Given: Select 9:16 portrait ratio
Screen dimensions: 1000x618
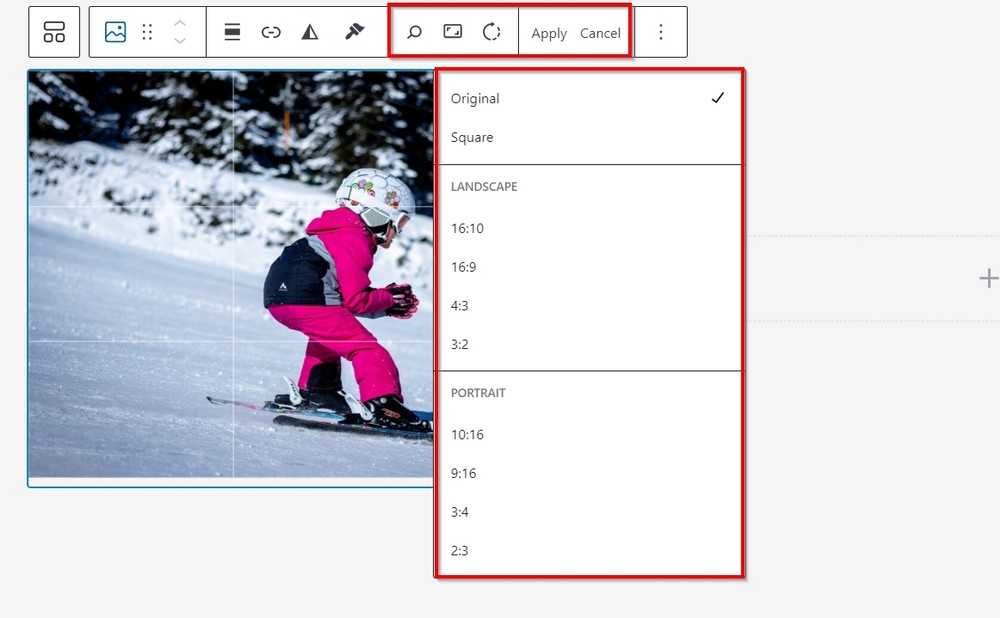Looking at the screenshot, I should [463, 473].
